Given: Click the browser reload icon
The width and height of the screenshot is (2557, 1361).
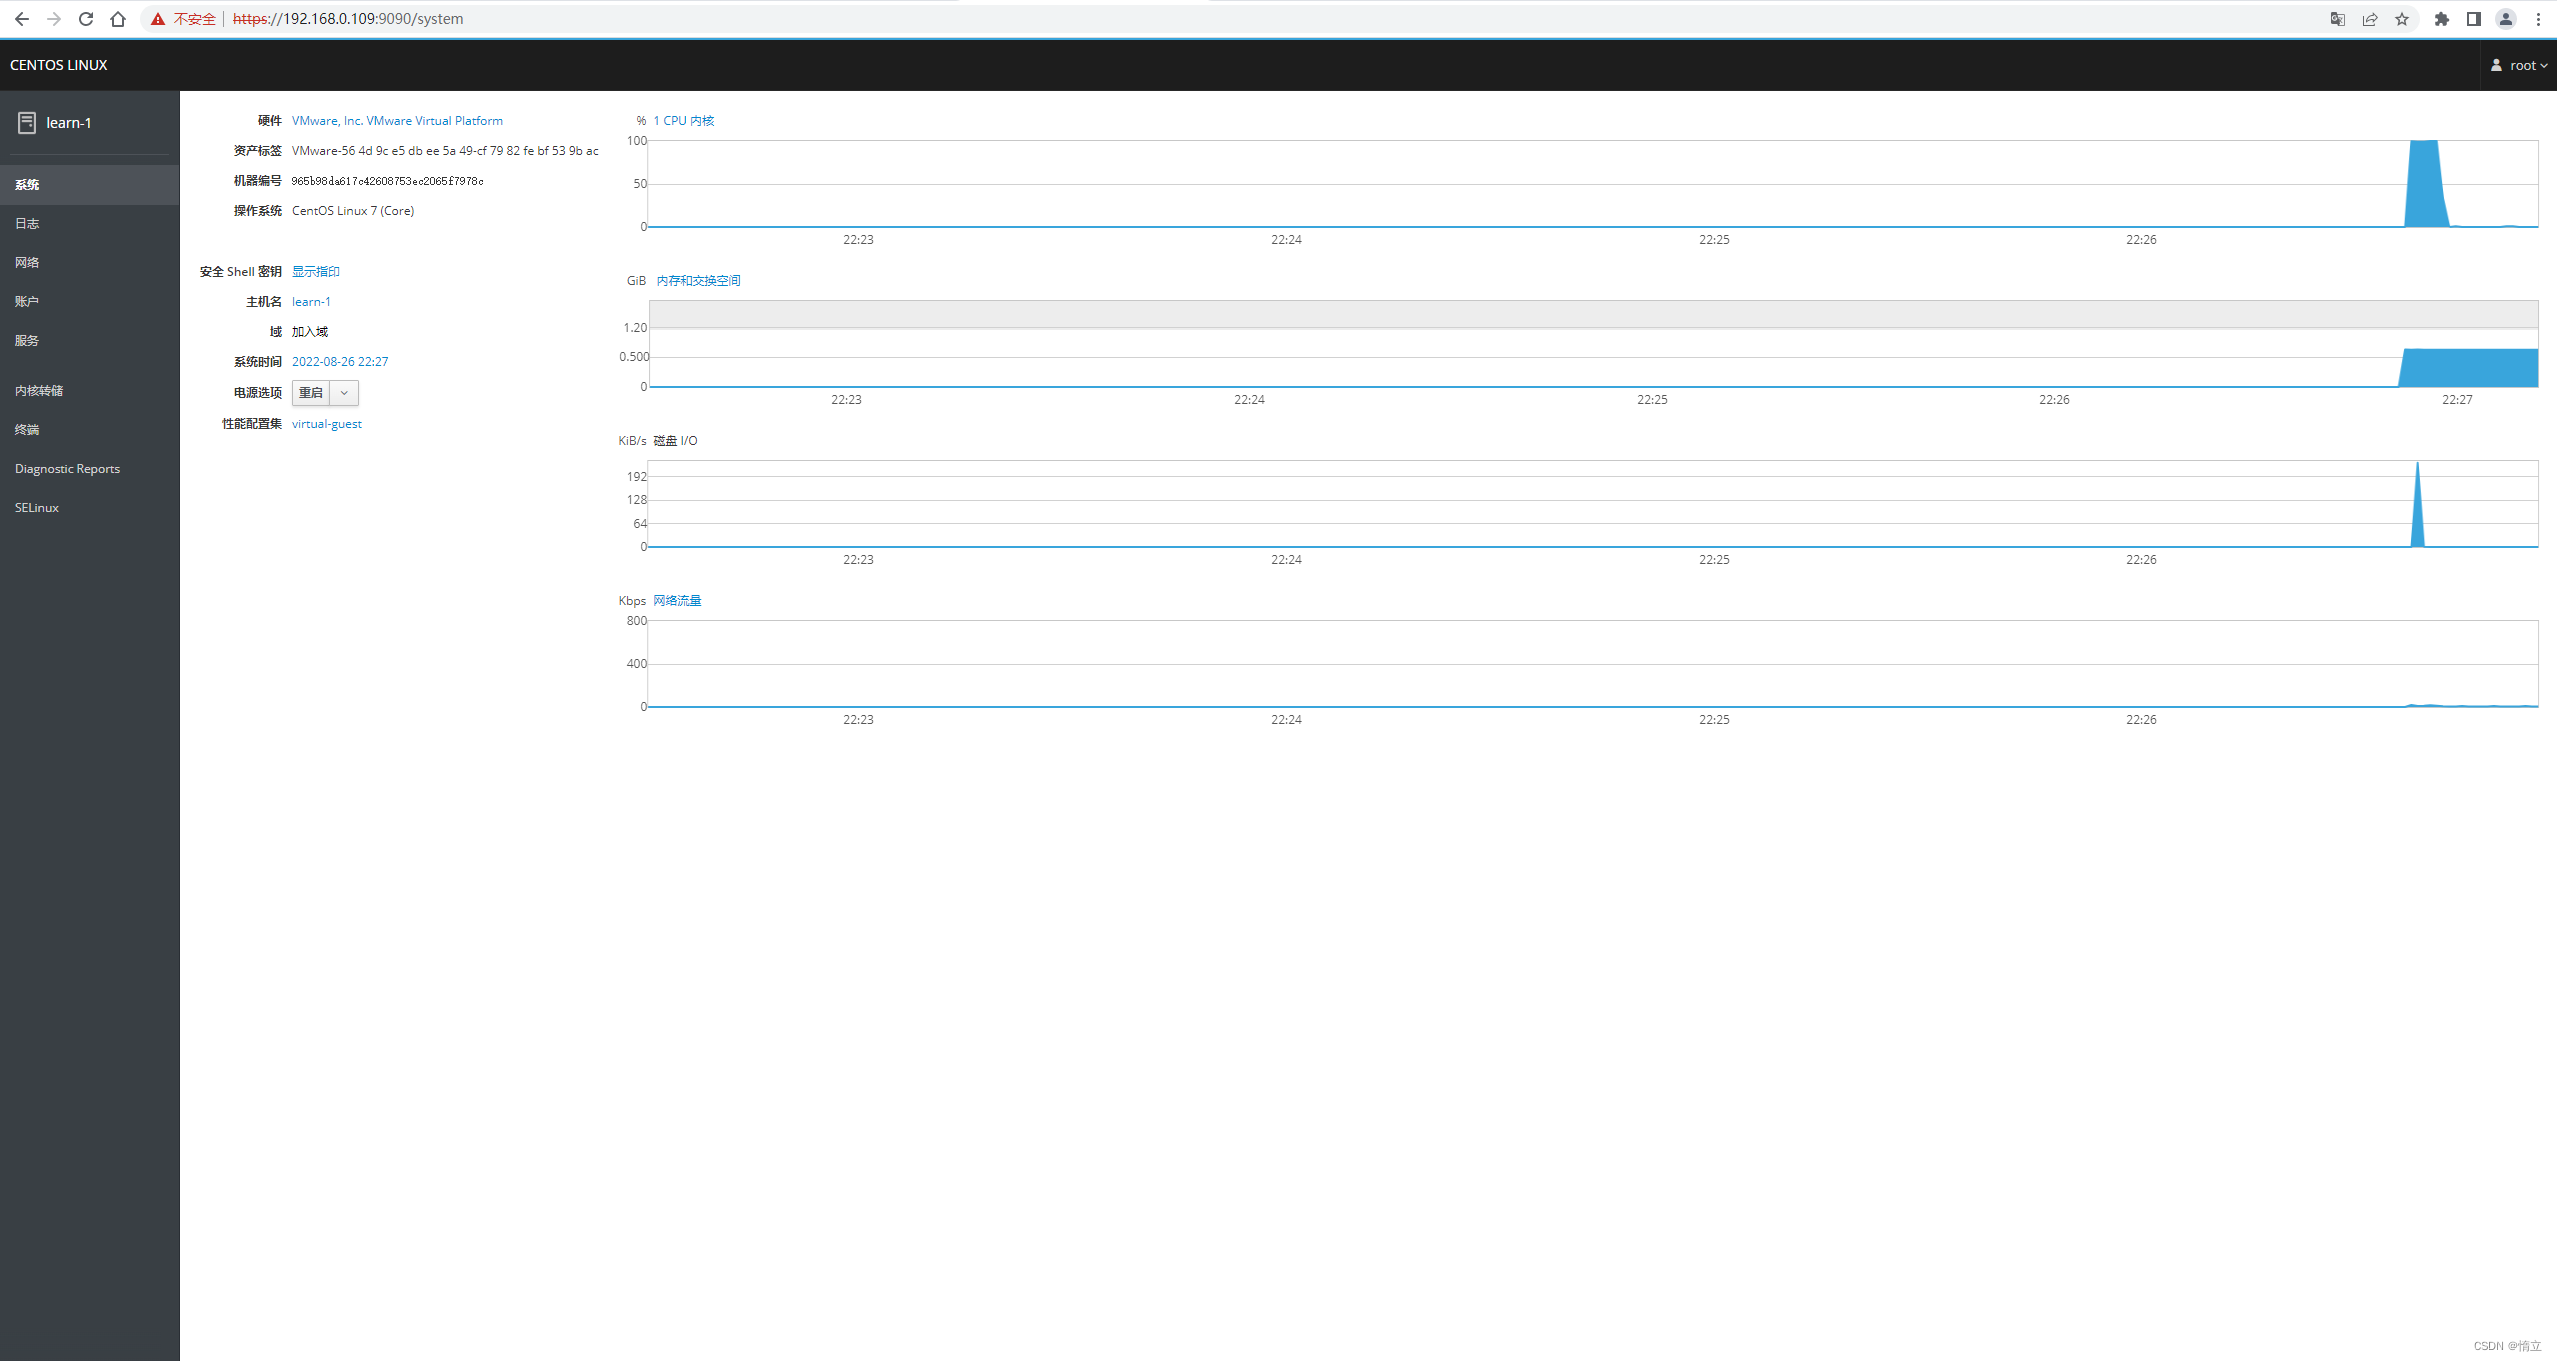Looking at the screenshot, I should point(86,19).
